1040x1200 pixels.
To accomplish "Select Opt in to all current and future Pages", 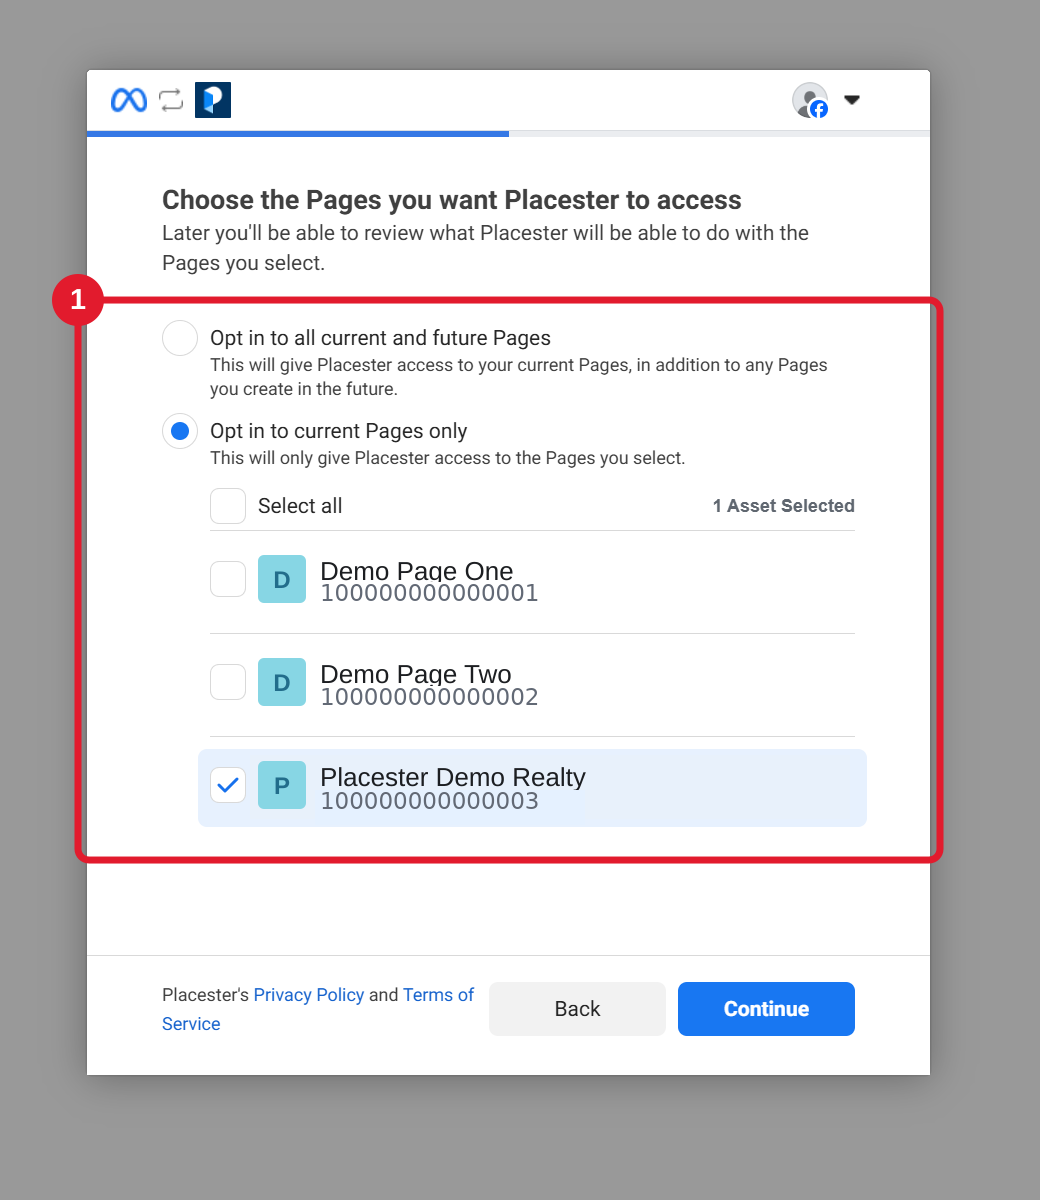I will click(x=180, y=338).
